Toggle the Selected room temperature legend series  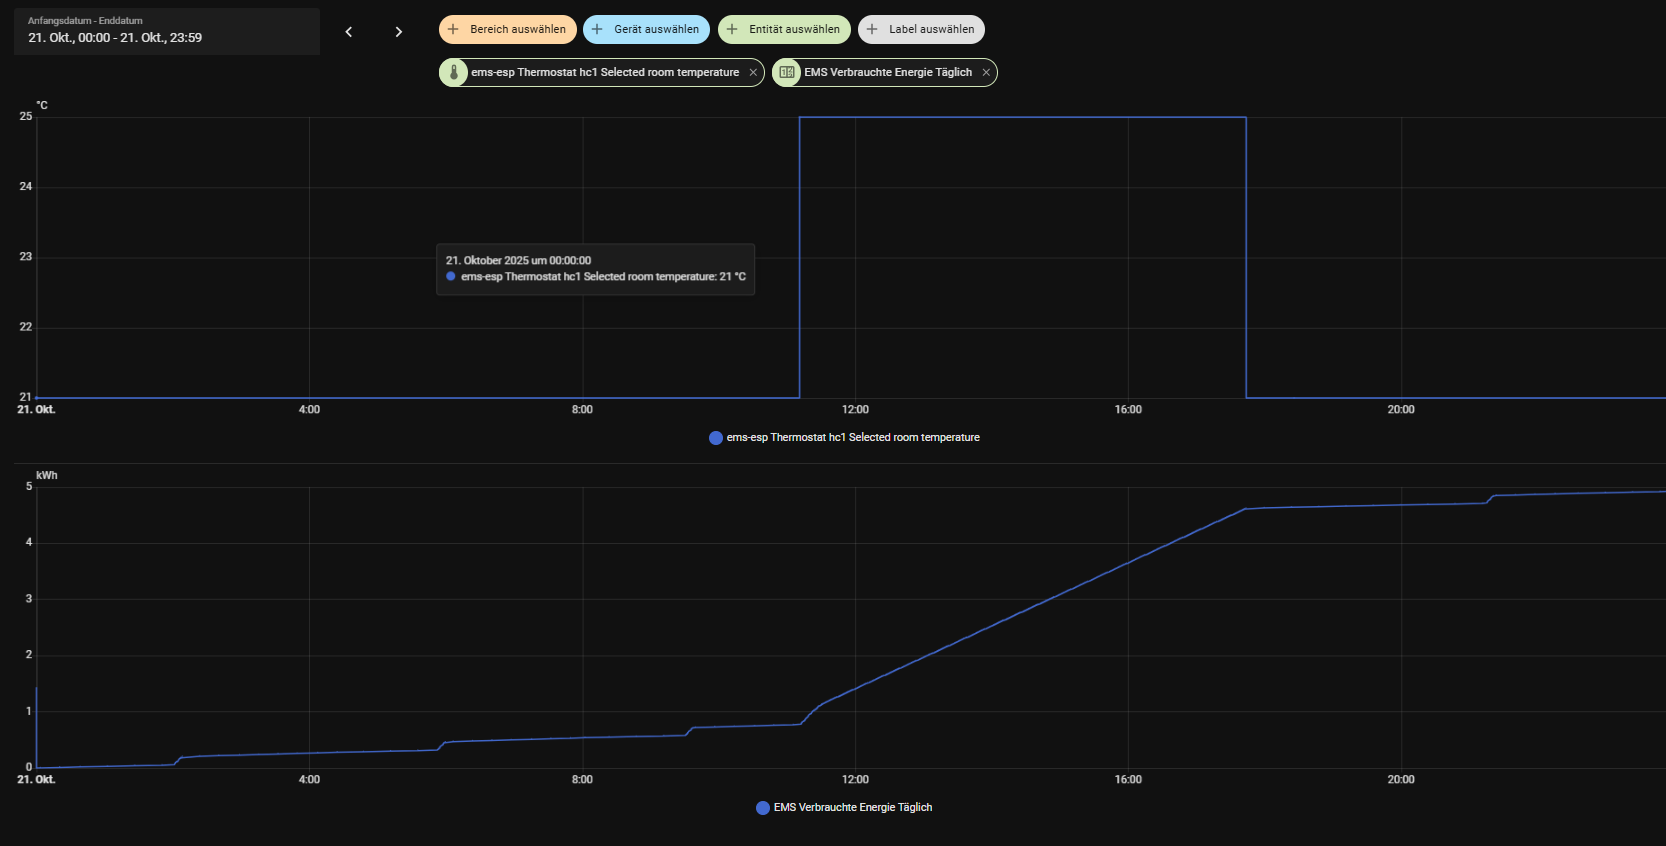click(852, 438)
